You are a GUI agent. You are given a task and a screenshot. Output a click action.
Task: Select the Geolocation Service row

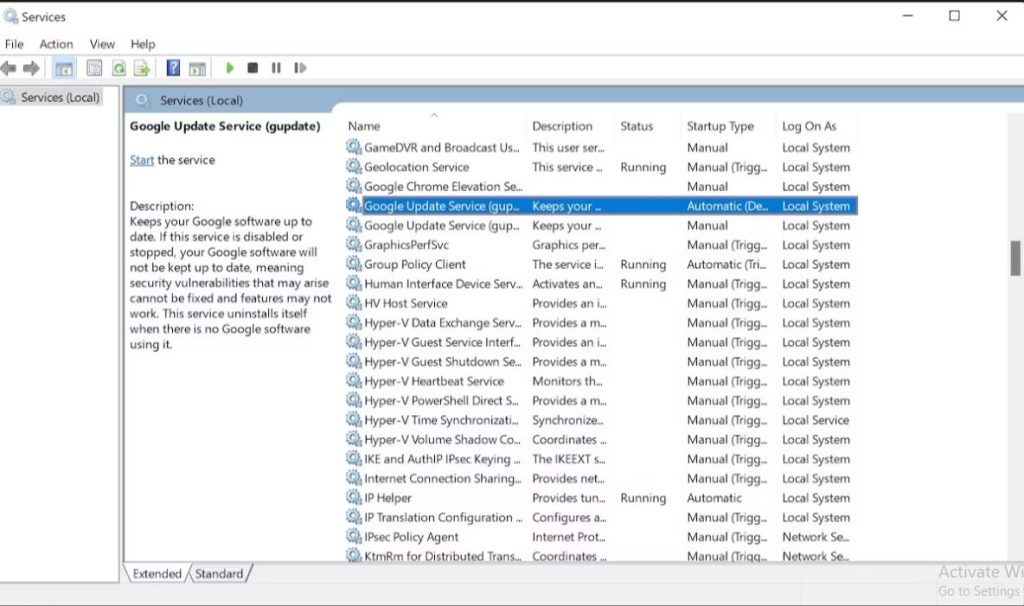601,167
